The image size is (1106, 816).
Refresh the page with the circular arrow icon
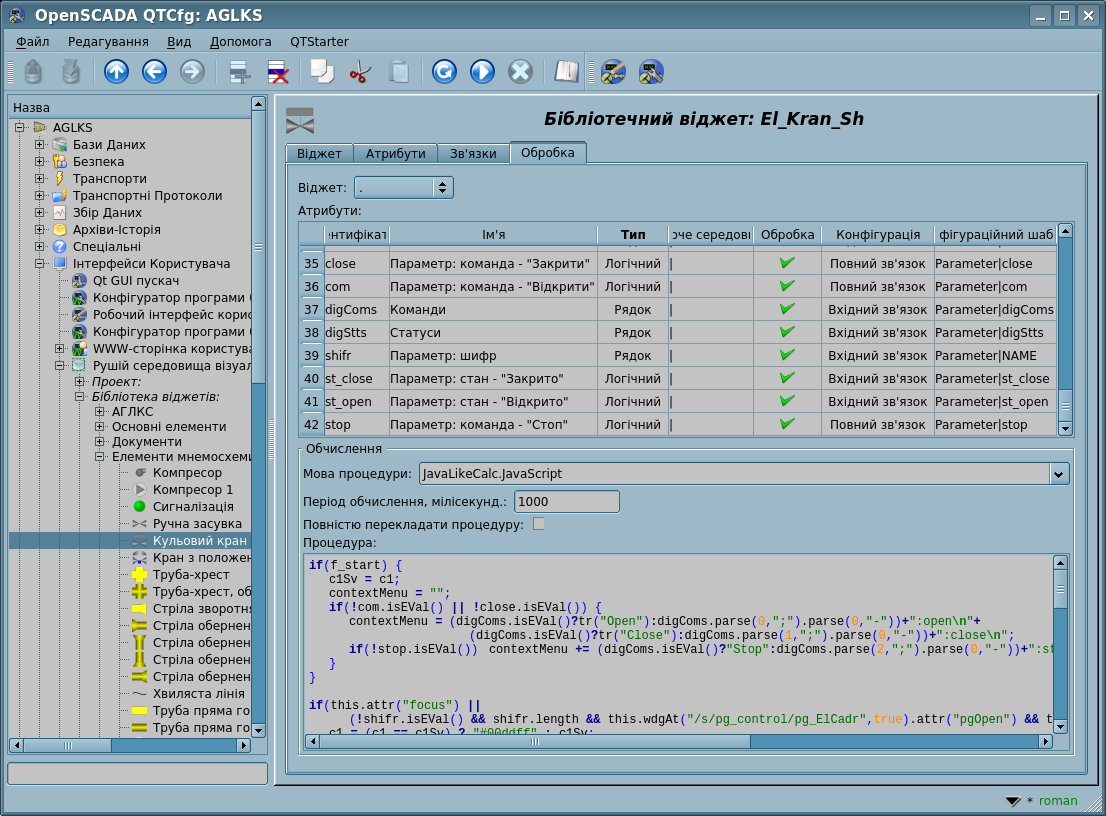pyautogui.click(x=444, y=72)
